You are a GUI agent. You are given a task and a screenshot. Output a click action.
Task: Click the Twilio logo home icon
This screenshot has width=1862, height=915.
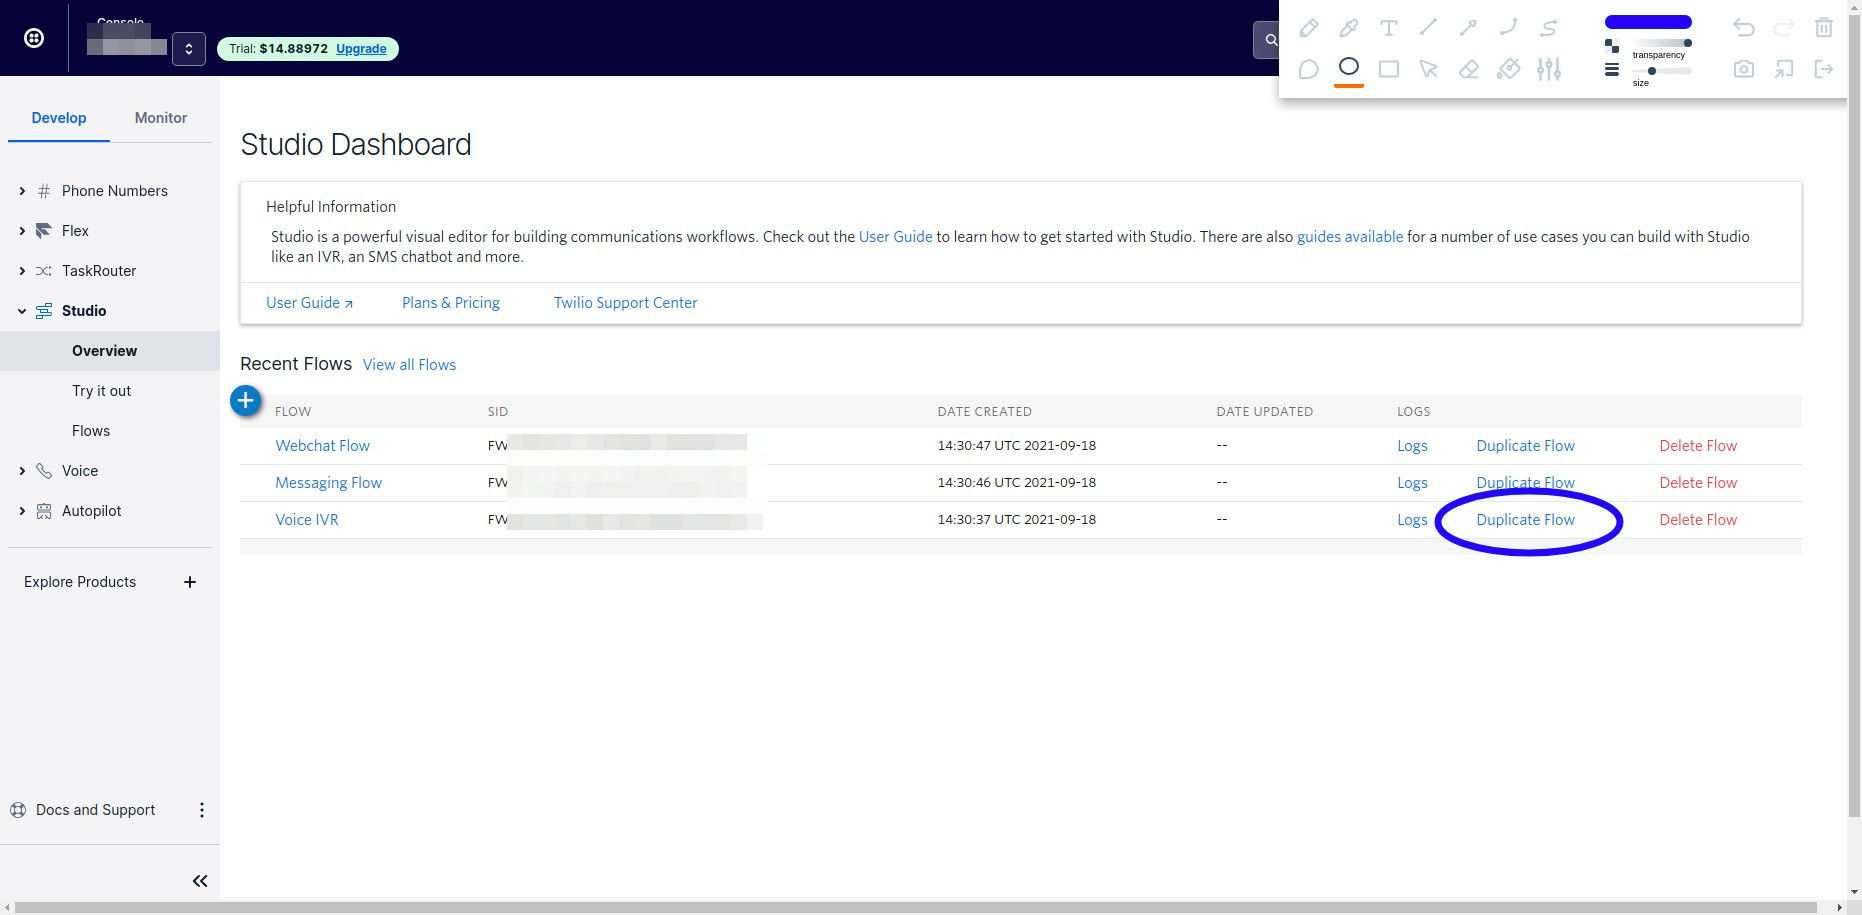coord(34,38)
